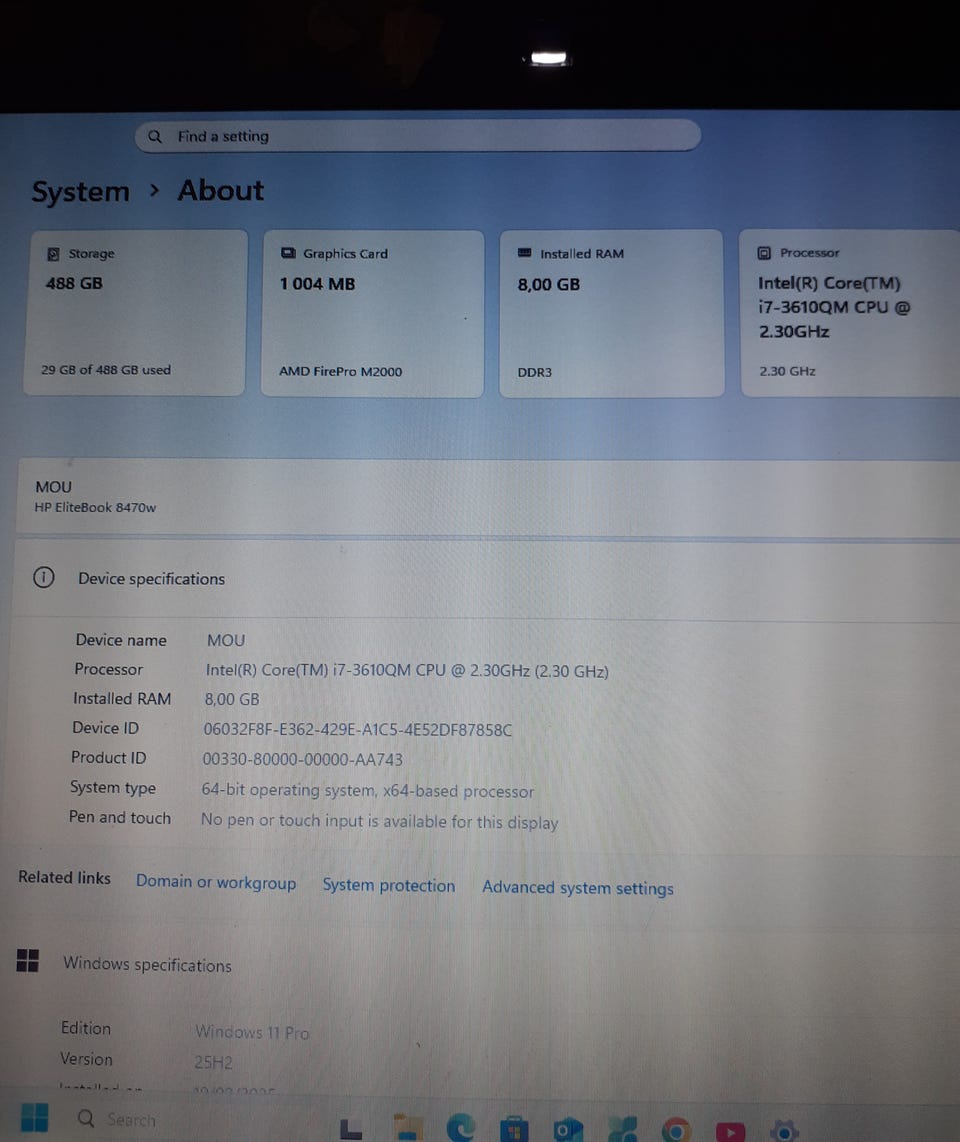Select the Processor value i7-3610QM text
960x1142 pixels.
(x=406, y=671)
